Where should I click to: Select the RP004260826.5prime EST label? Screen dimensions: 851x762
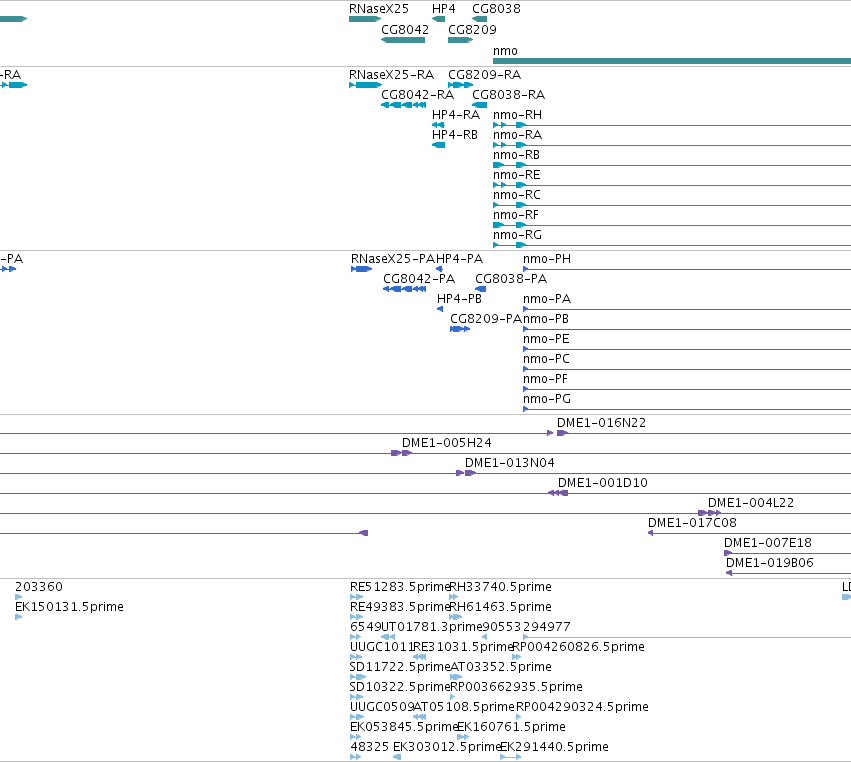[579, 647]
